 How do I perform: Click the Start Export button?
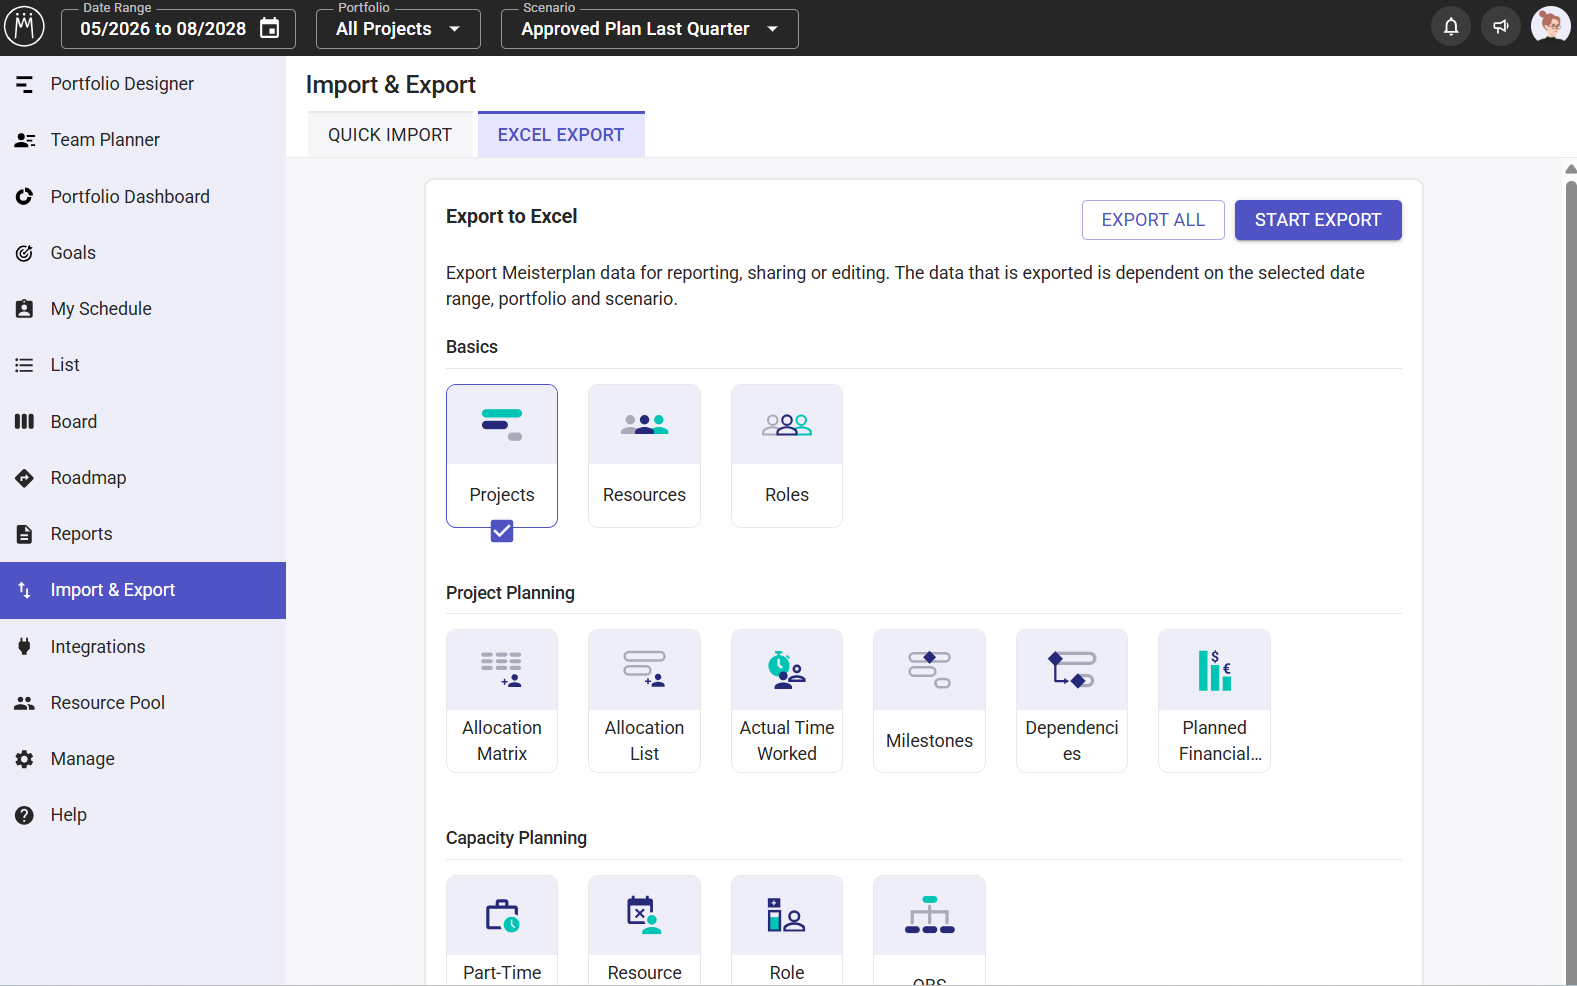click(1318, 220)
